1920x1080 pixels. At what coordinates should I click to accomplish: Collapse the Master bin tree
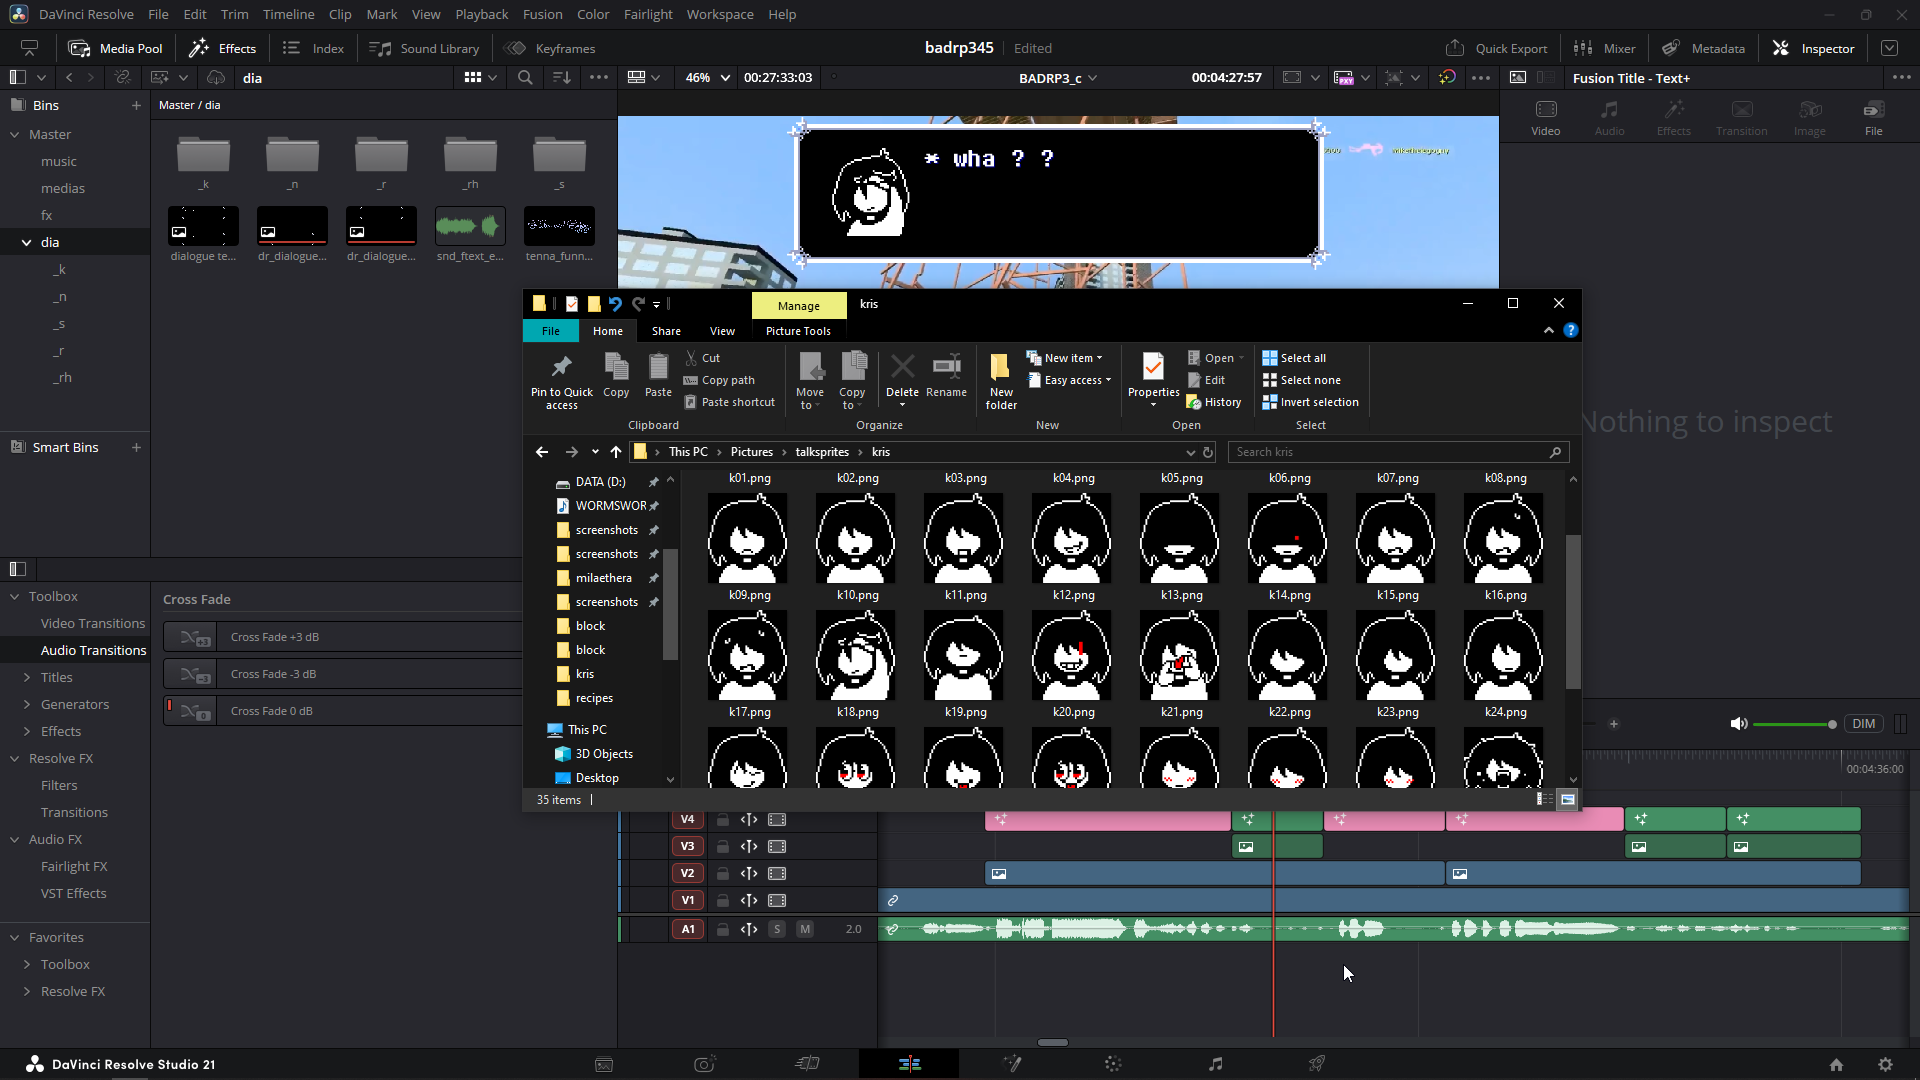(x=15, y=135)
